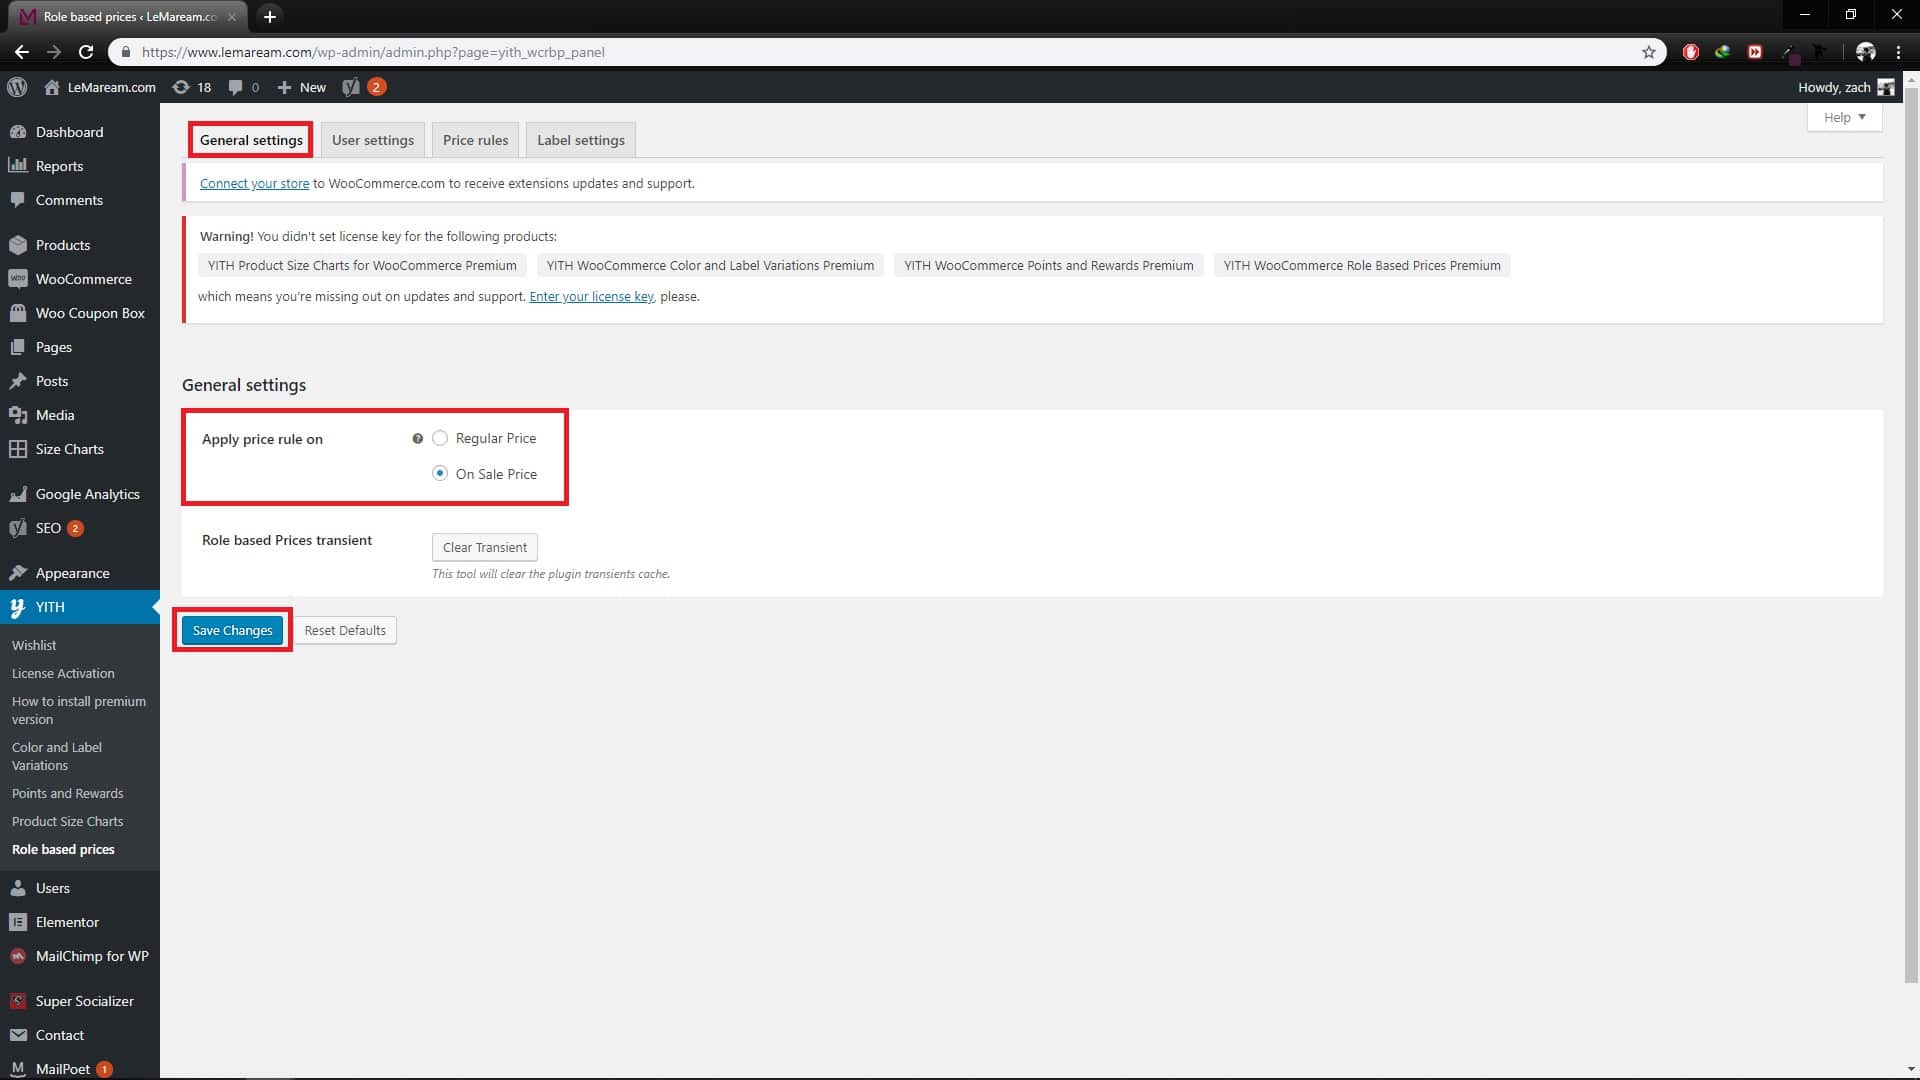The image size is (1920, 1080).
Task: Click the YITH sidebar logo icon
Action: (18, 607)
